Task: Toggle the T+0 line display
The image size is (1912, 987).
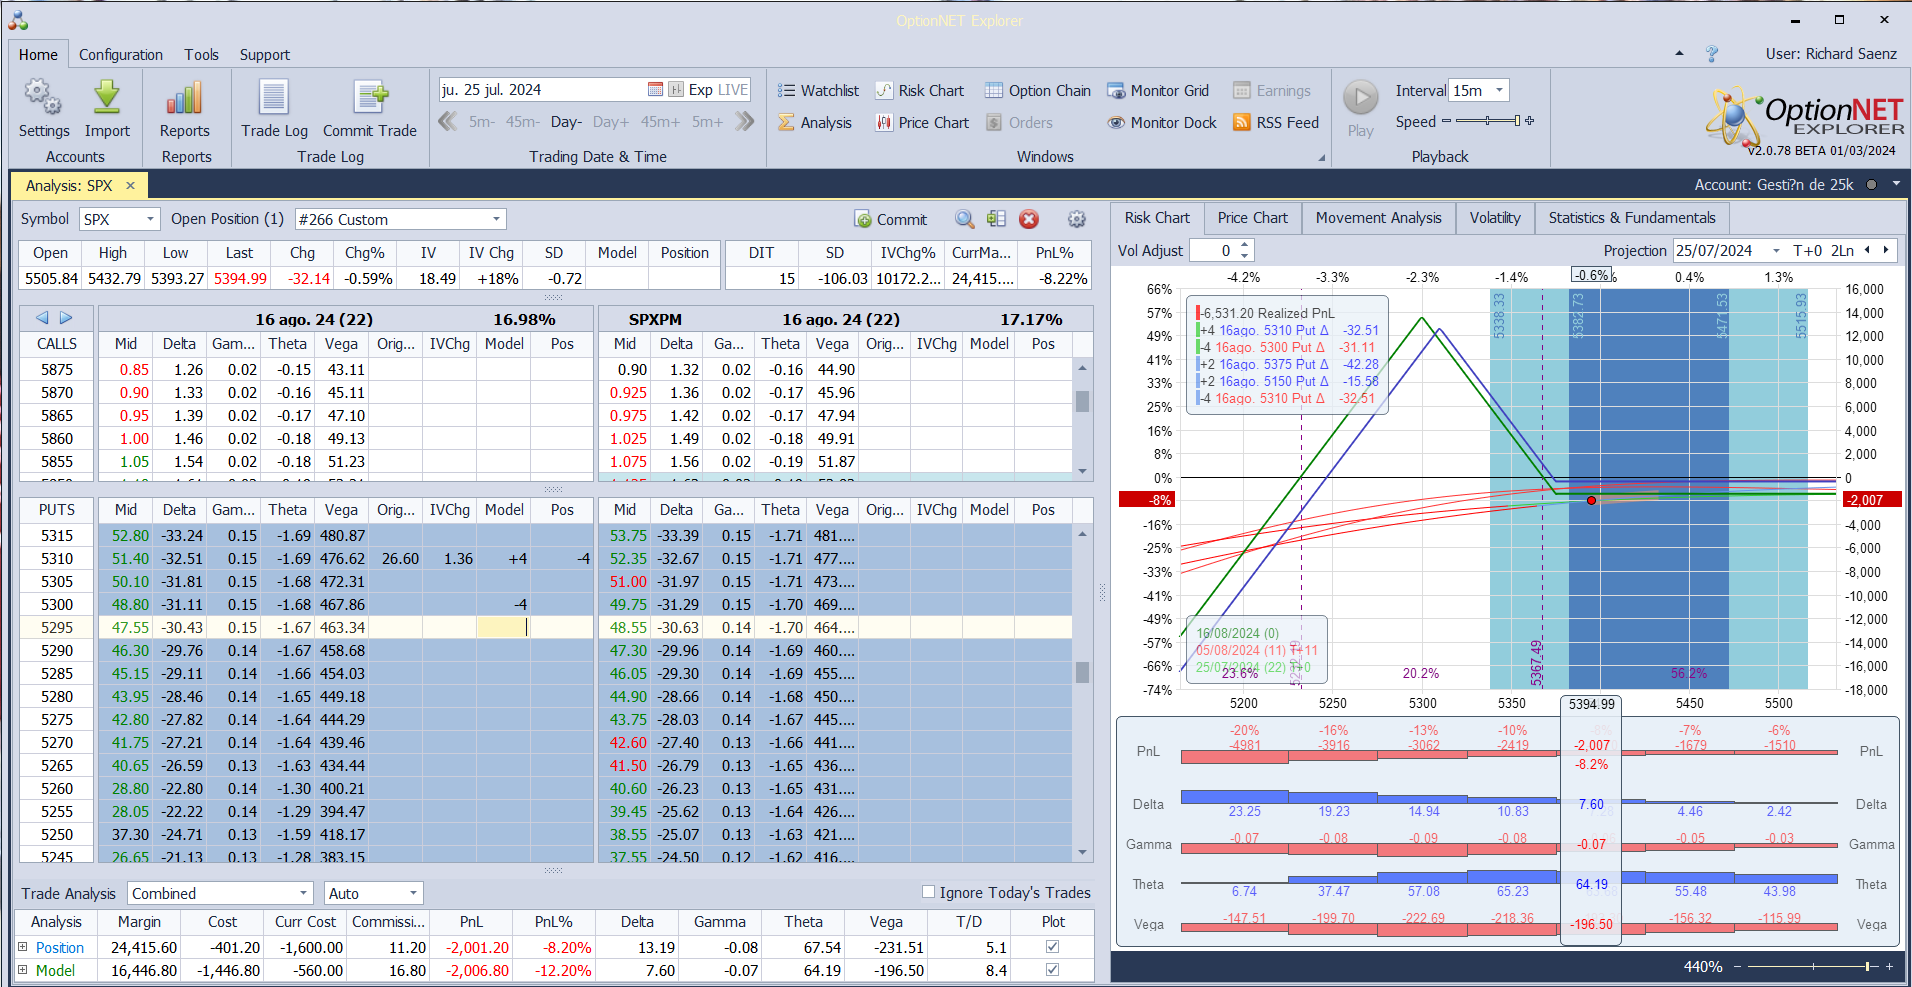Action: 1808,250
